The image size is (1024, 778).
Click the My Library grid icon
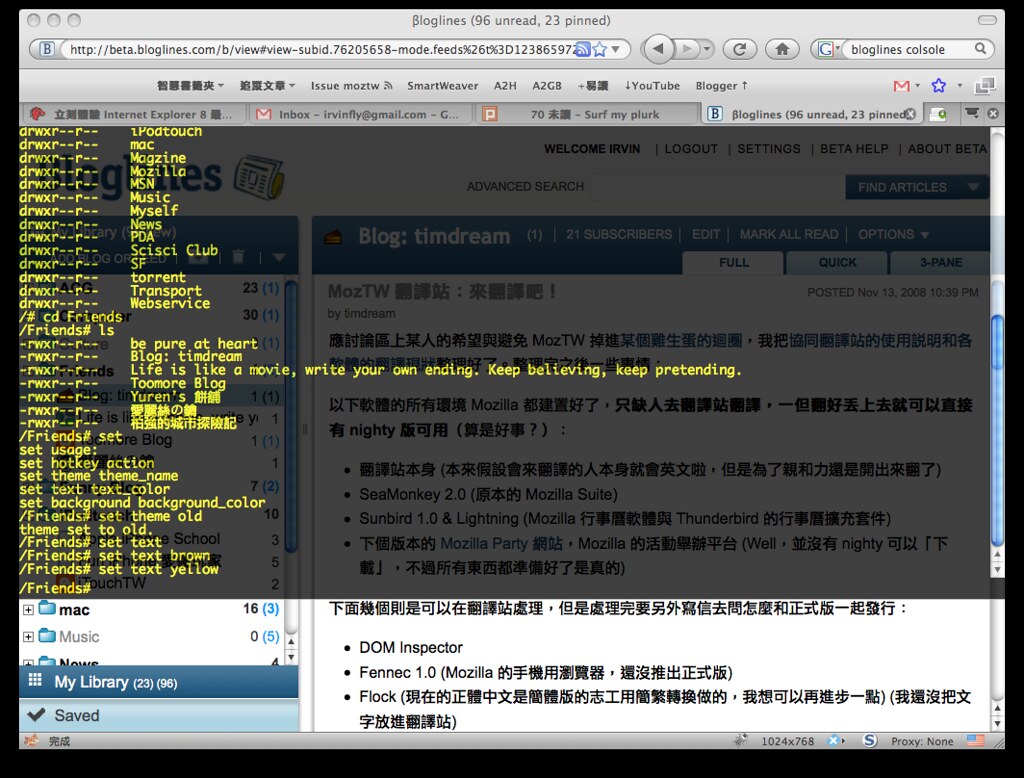coord(36,680)
